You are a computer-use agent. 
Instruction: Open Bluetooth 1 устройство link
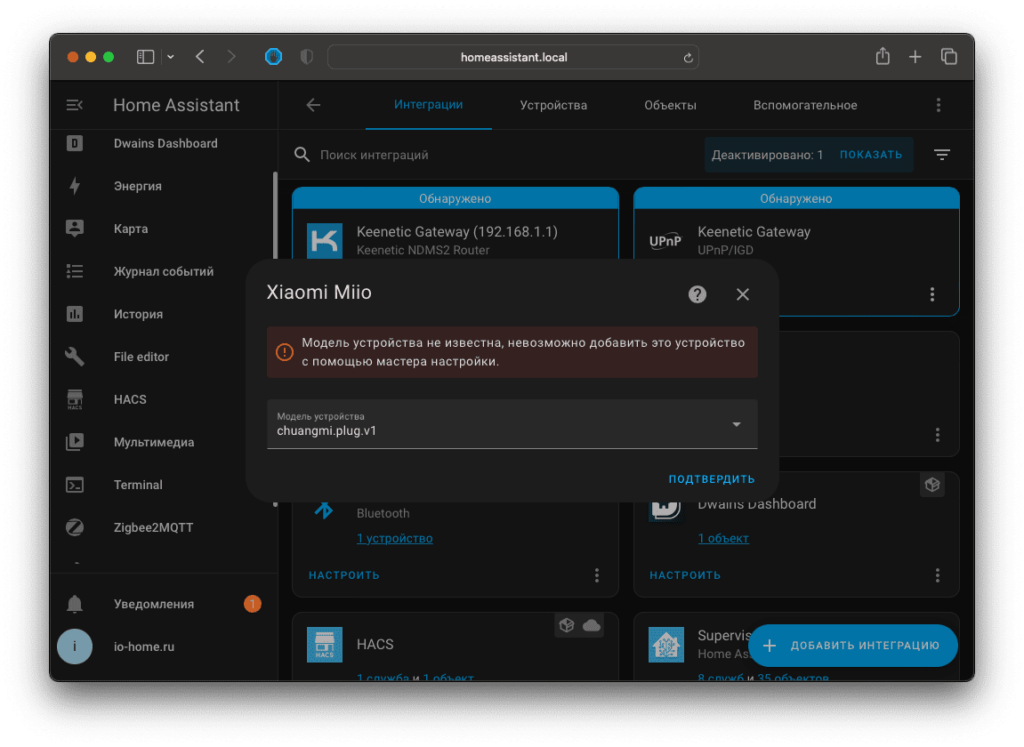coord(394,539)
